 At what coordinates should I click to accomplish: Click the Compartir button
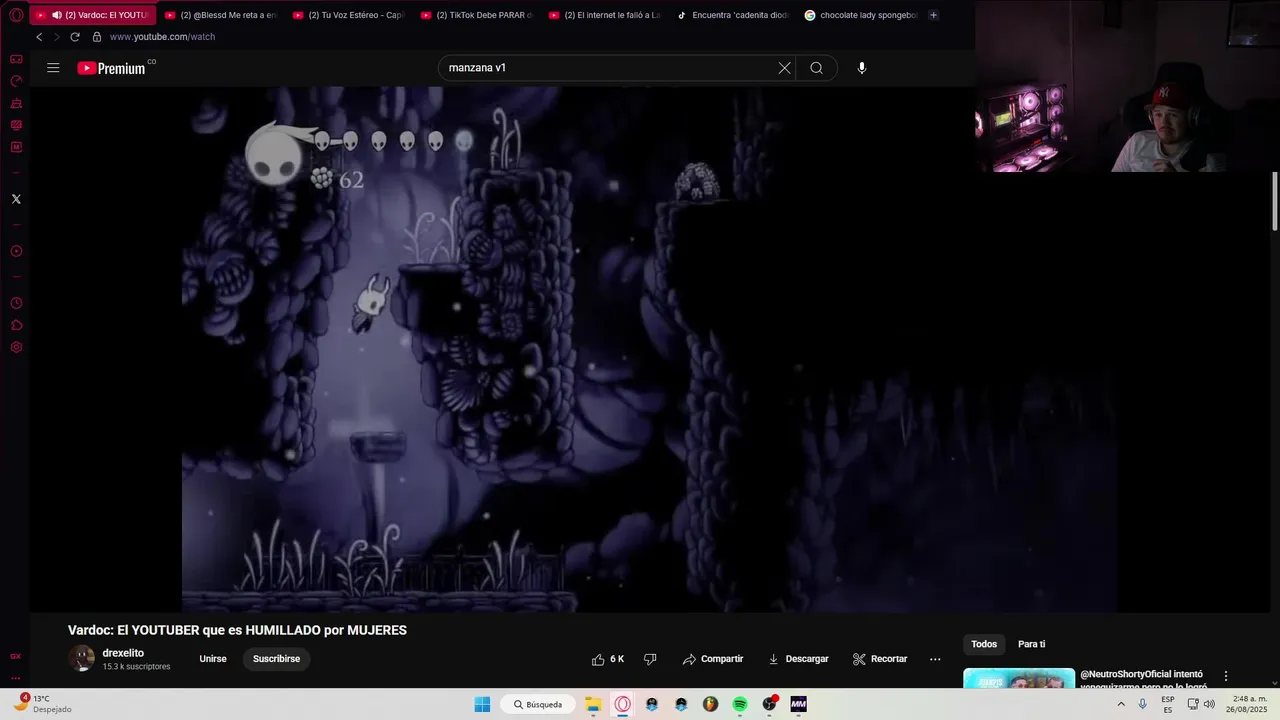713,659
